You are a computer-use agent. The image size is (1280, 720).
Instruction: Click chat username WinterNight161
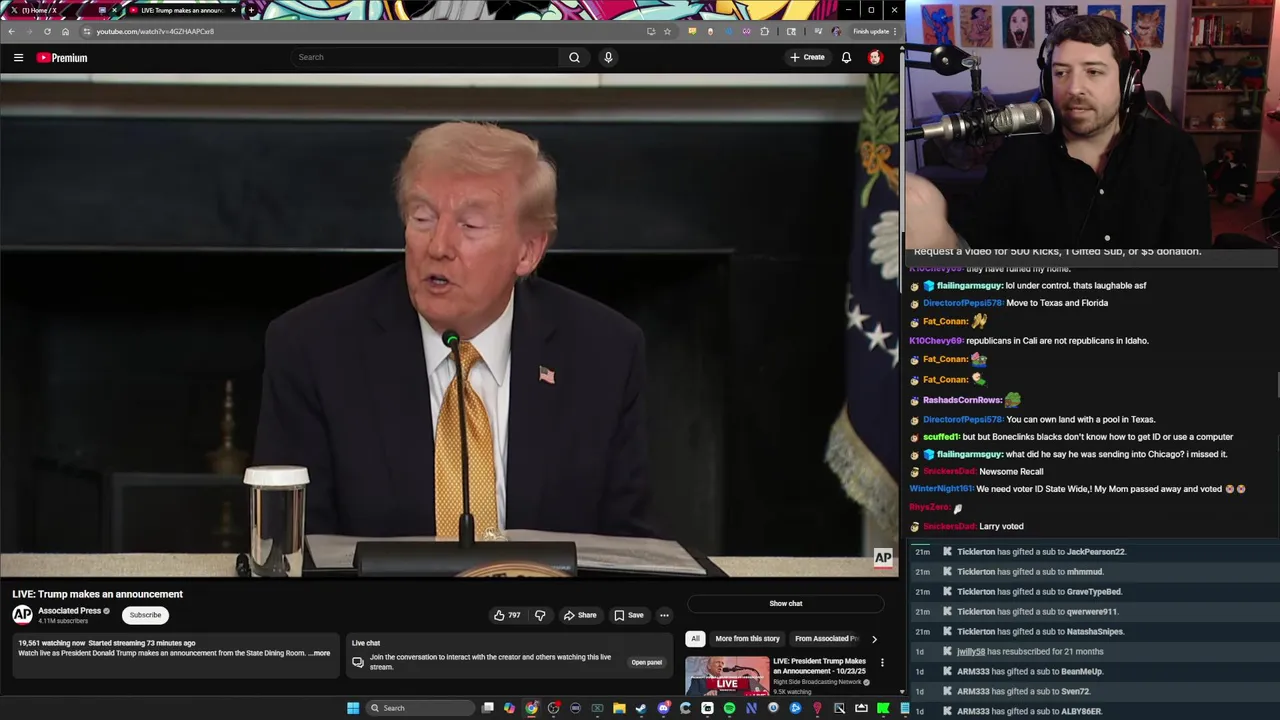click(x=941, y=489)
